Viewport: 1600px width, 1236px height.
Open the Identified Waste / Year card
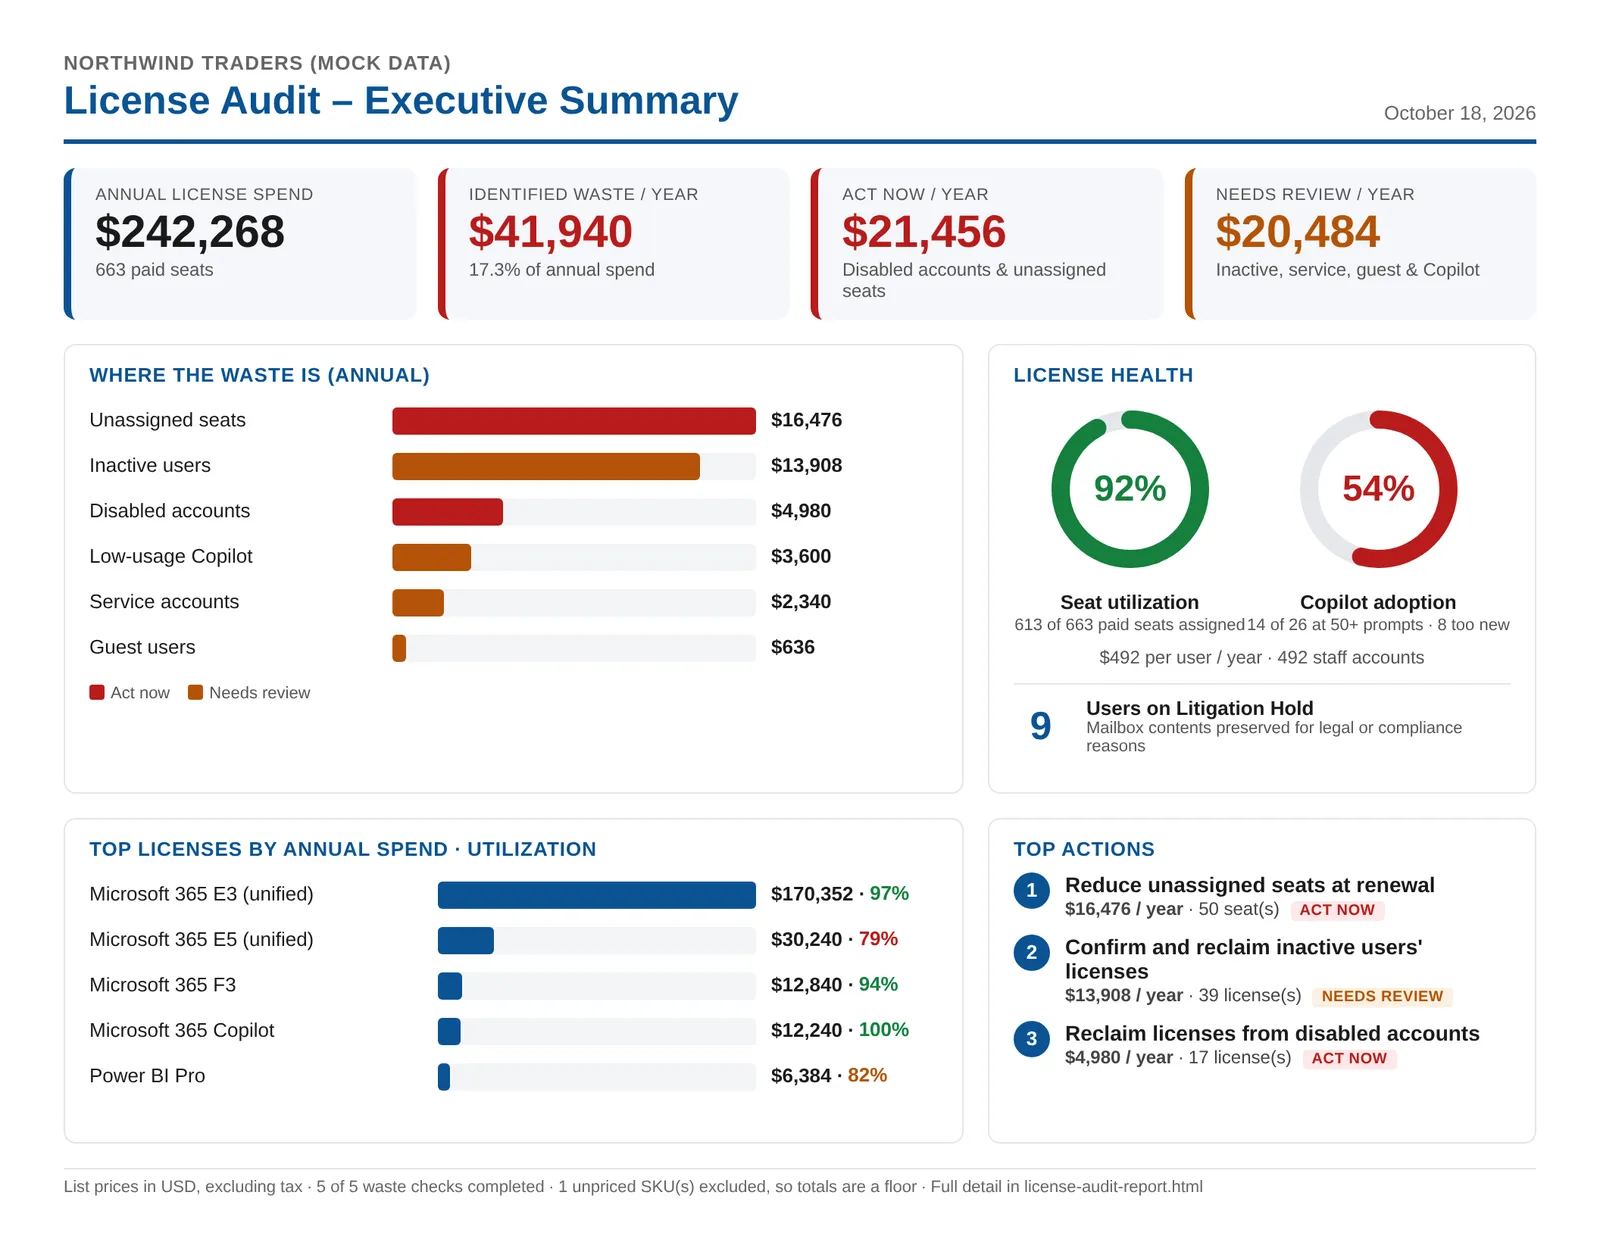[x=614, y=244]
